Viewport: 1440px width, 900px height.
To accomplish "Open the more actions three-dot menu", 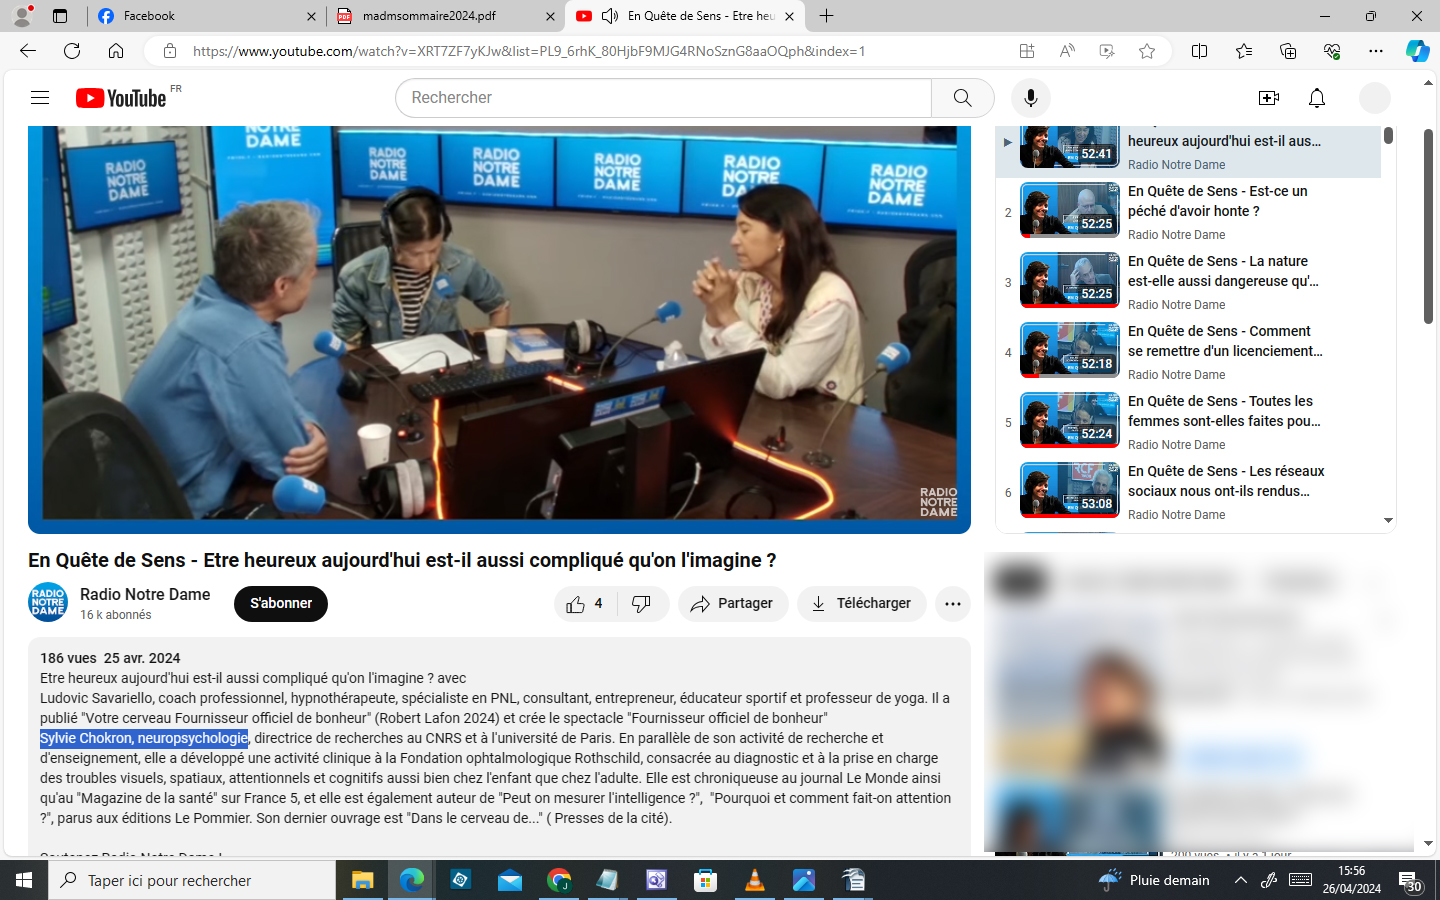I will [x=952, y=603].
